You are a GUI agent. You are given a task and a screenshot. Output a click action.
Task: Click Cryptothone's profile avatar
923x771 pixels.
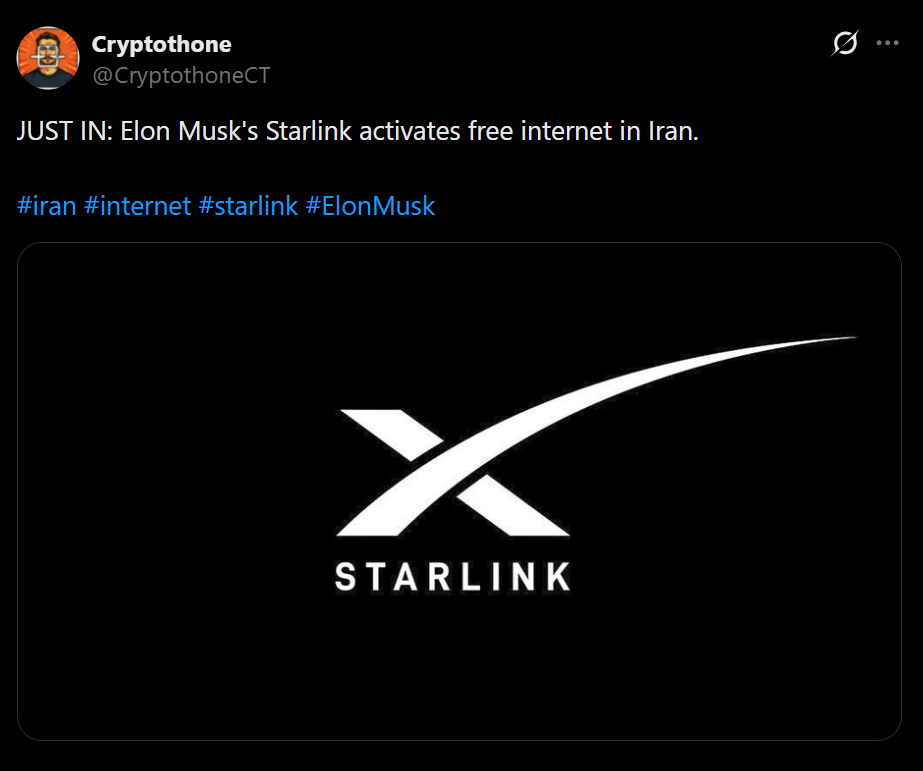[x=47, y=59]
